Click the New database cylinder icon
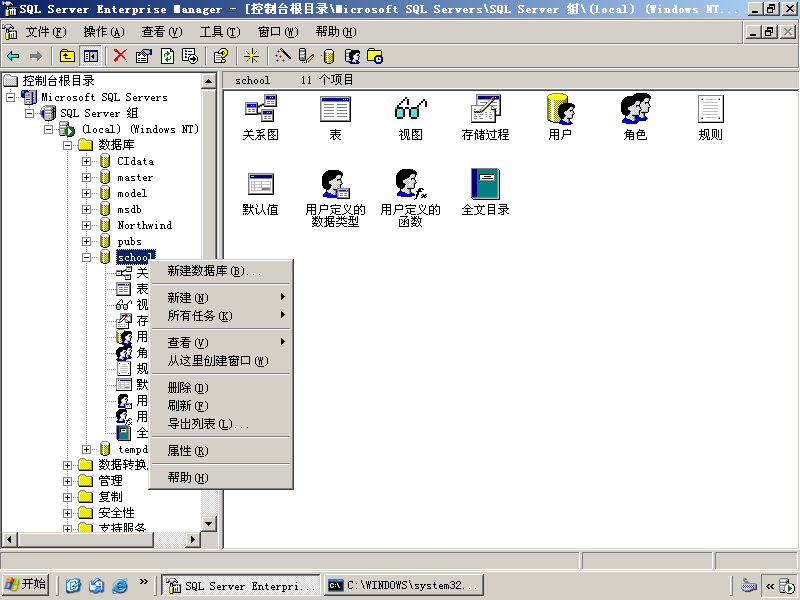Viewport: 800px width, 600px height. click(329, 56)
